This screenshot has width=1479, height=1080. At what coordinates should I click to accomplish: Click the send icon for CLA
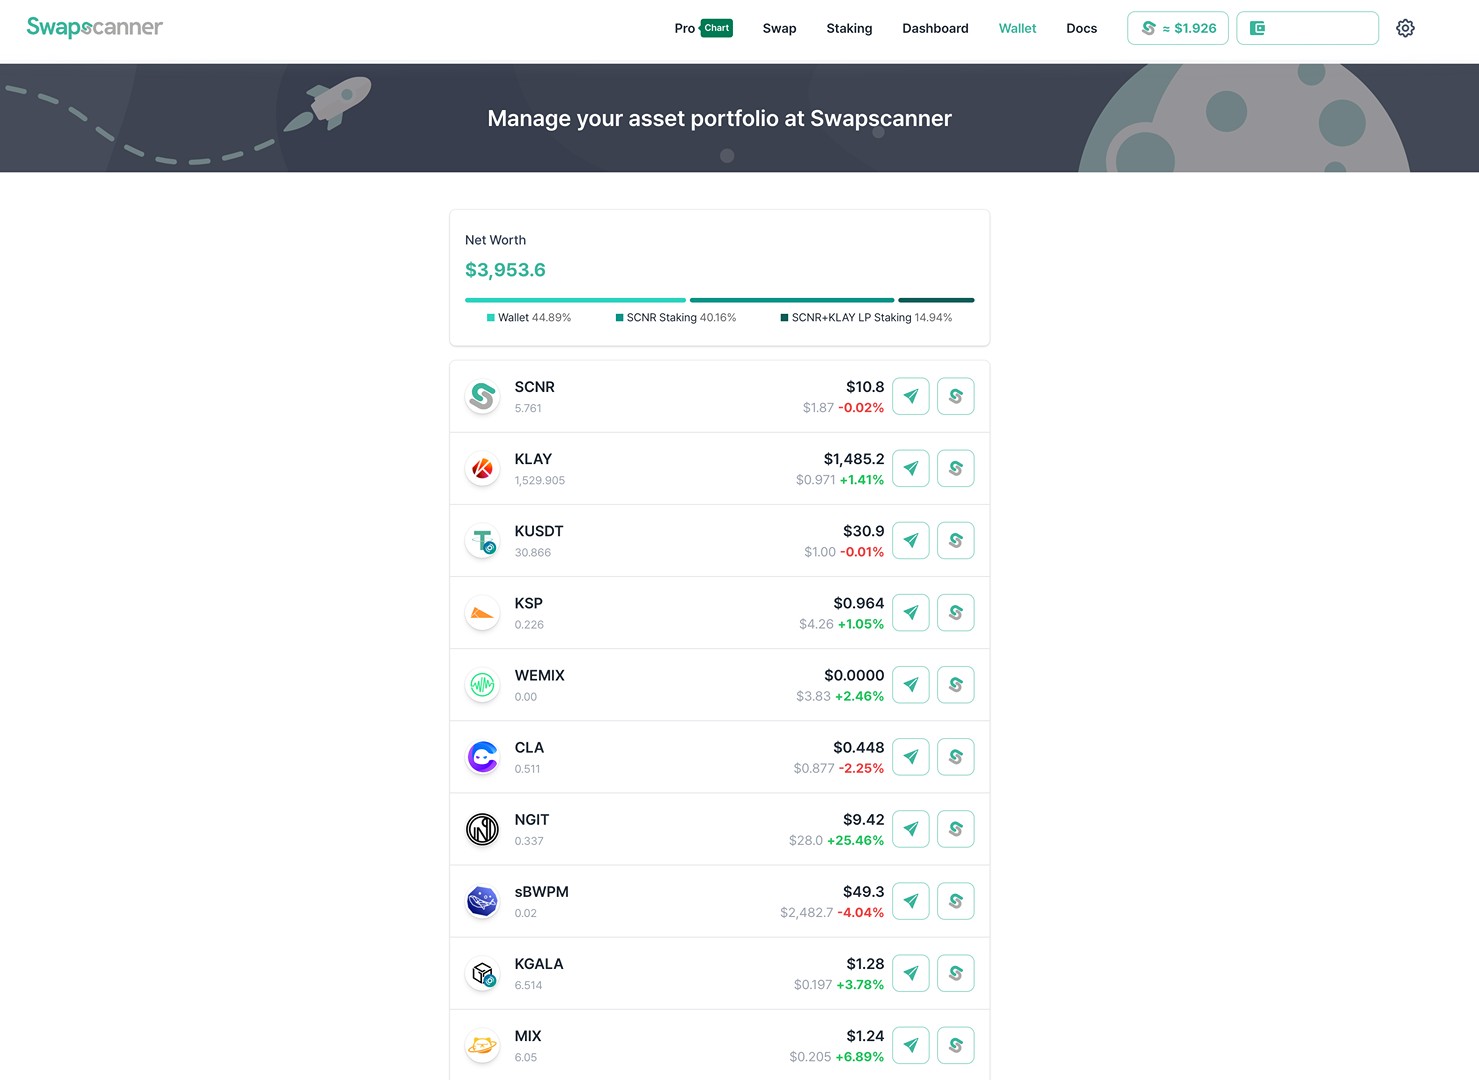pos(911,757)
